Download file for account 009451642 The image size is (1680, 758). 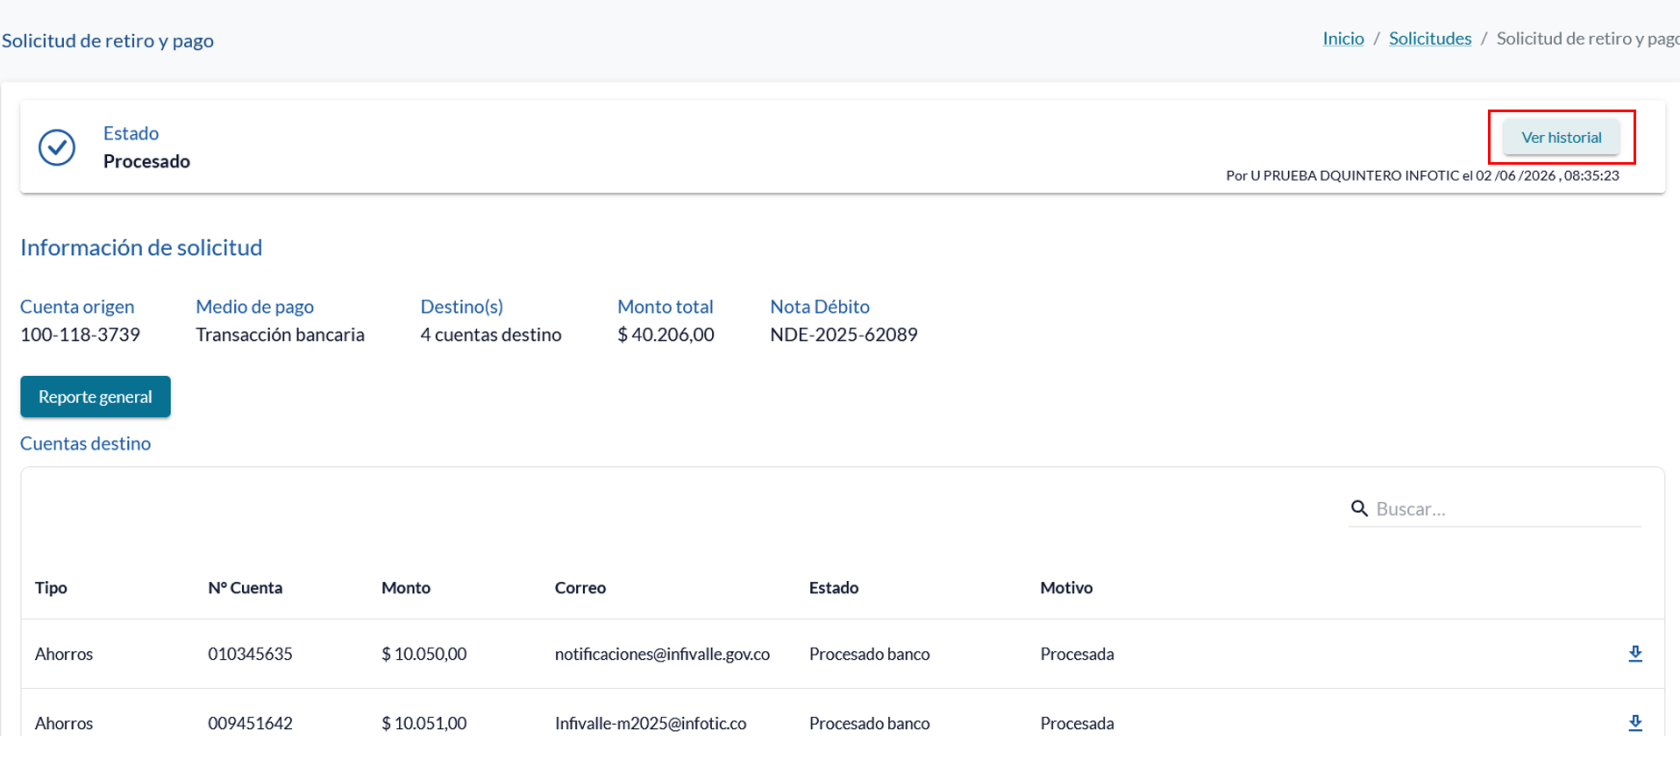tap(1635, 723)
